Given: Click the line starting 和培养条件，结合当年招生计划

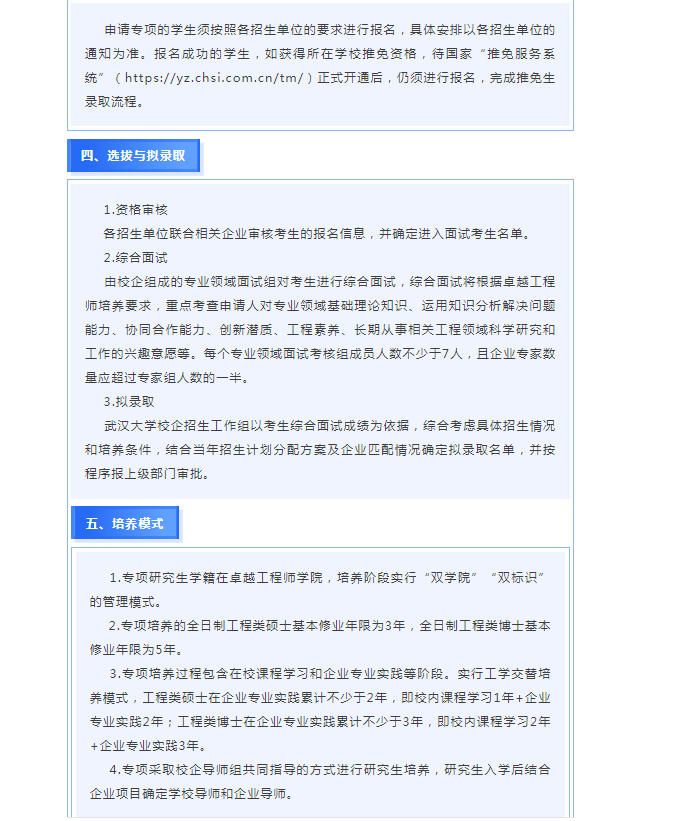Looking at the screenshot, I should pos(320,450).
